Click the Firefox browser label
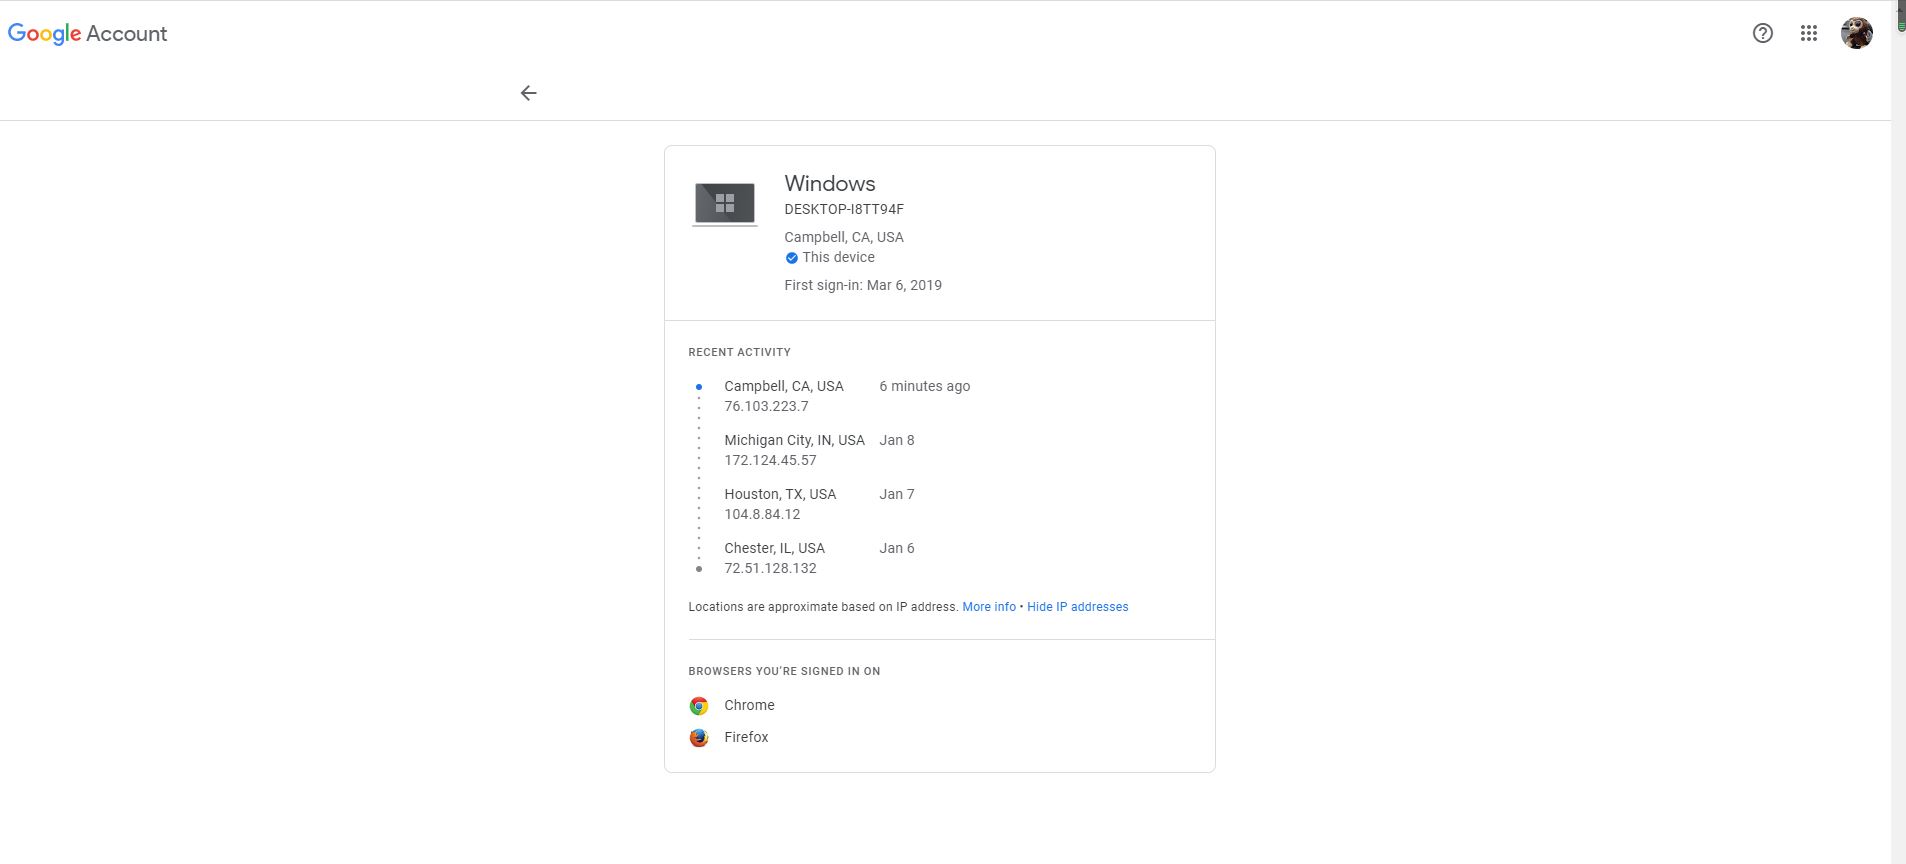The width and height of the screenshot is (1906, 864). pos(746,737)
